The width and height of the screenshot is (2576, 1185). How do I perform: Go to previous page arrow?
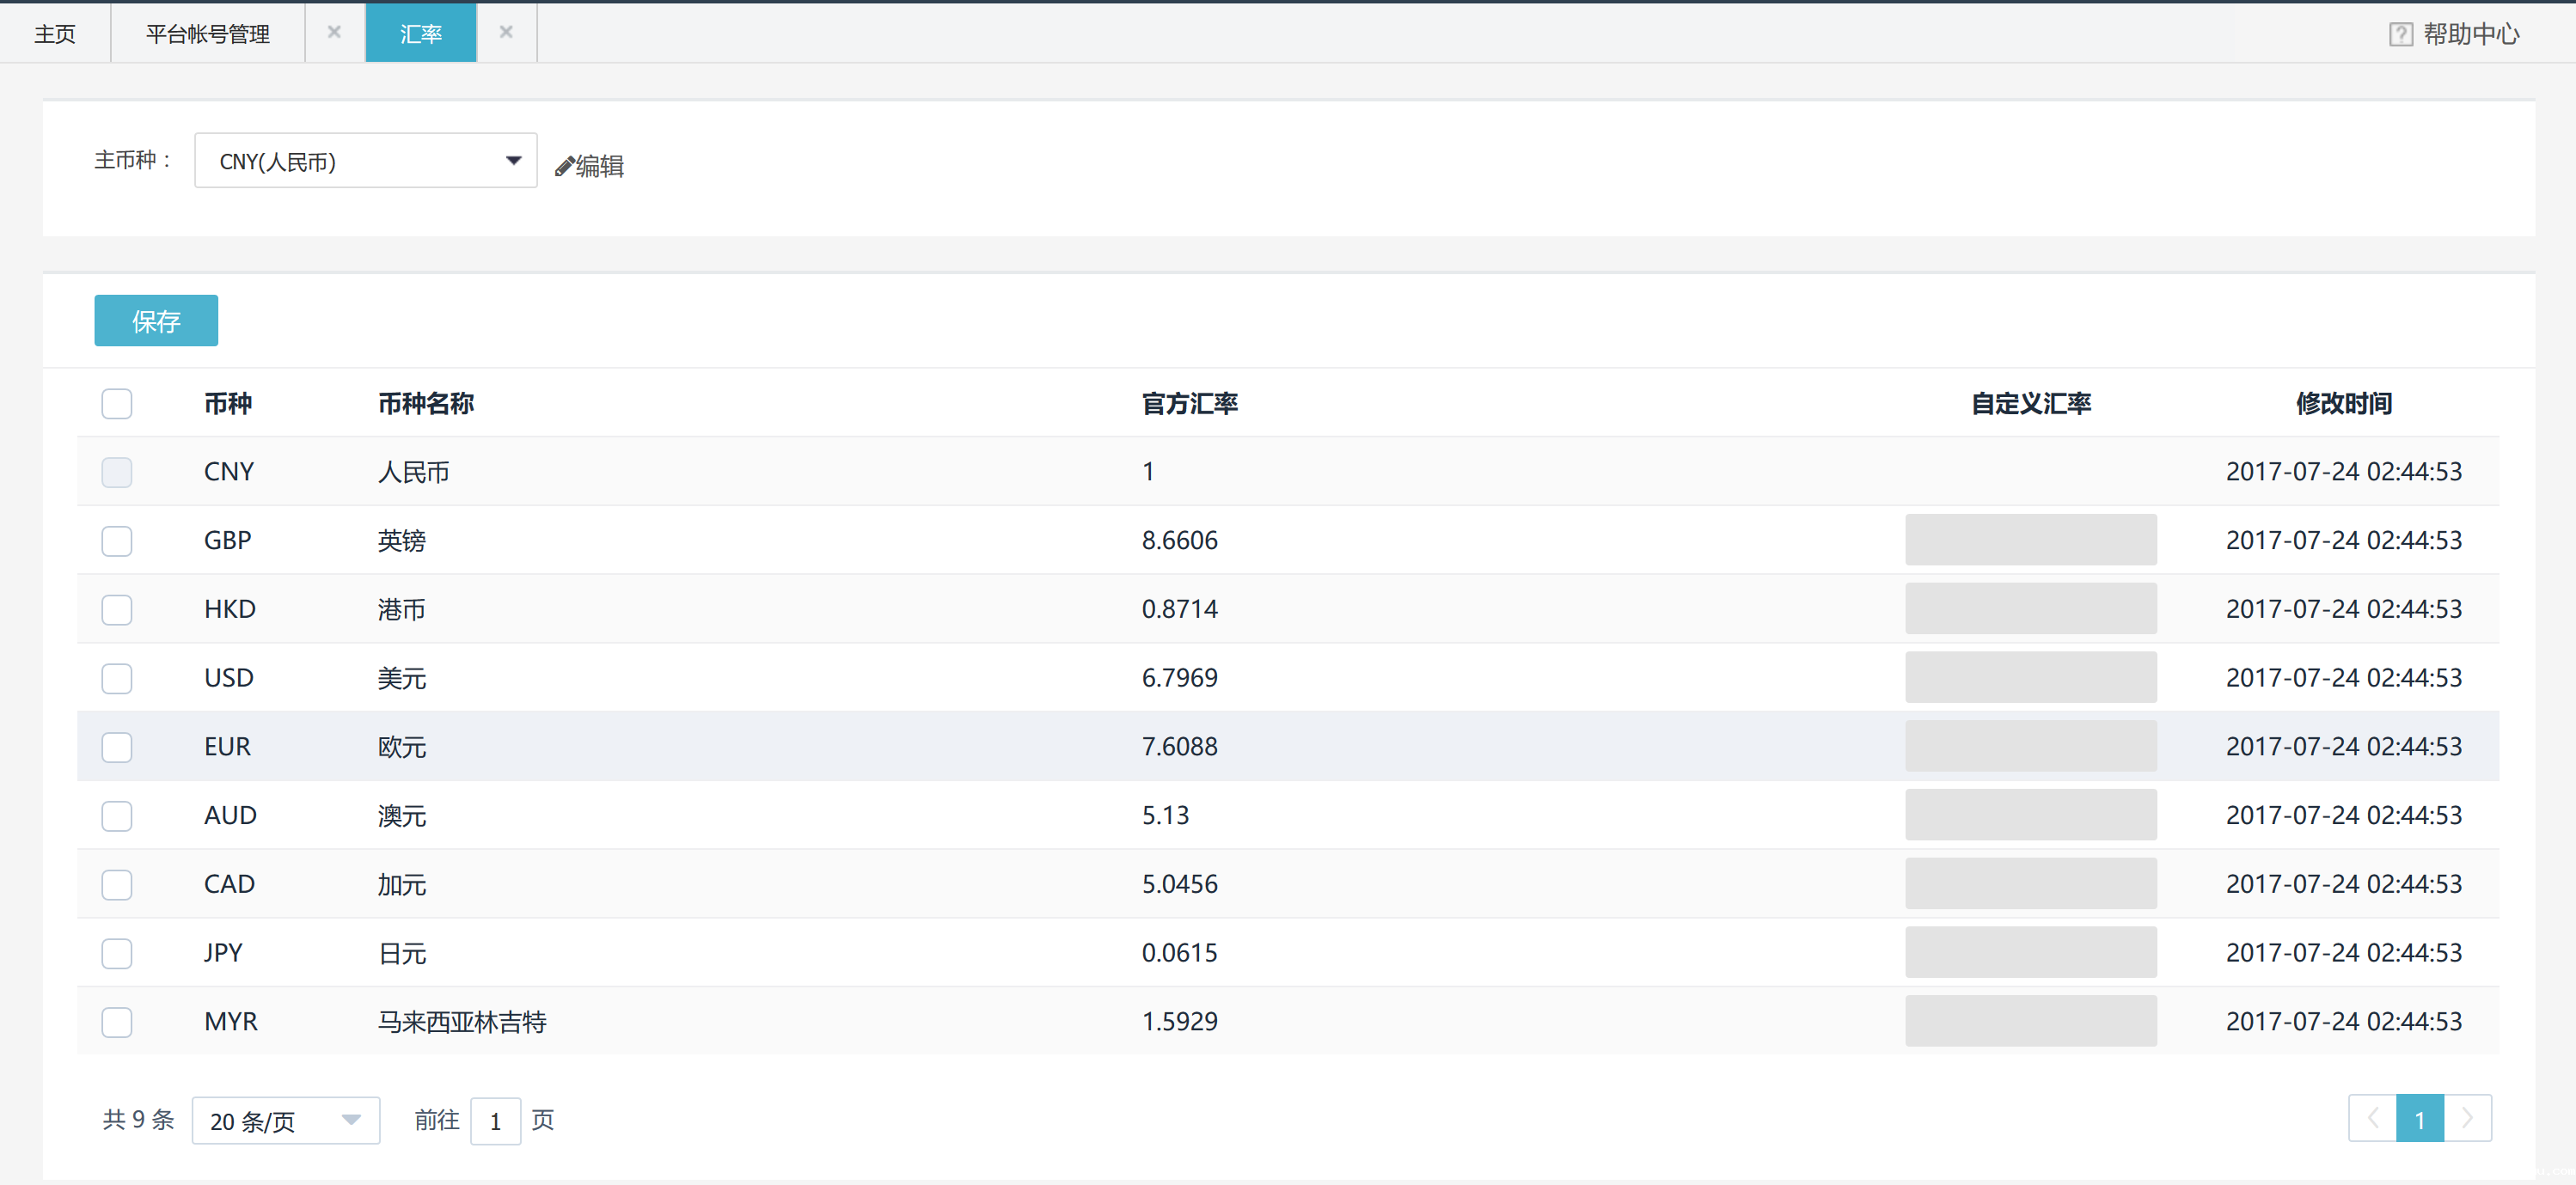point(2372,1118)
